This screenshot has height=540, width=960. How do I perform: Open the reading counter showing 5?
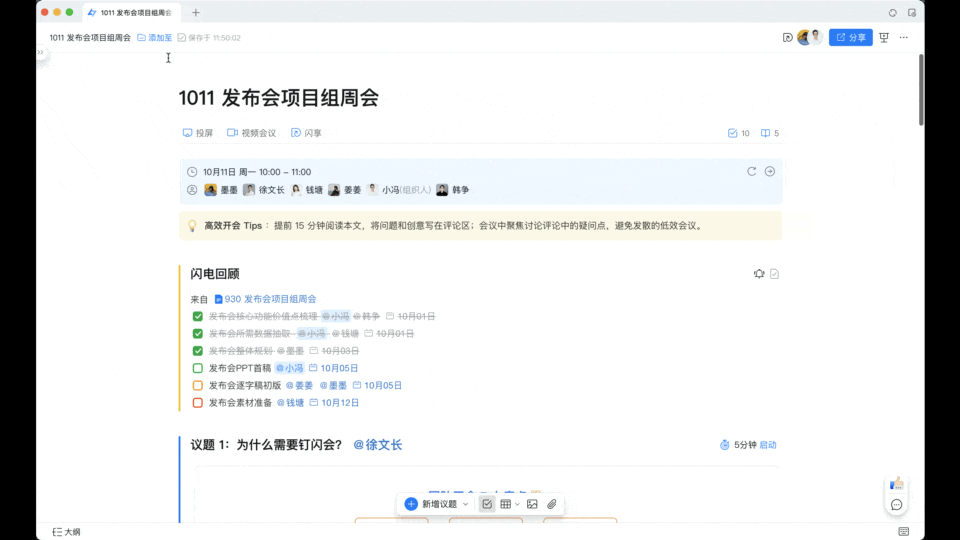770,133
